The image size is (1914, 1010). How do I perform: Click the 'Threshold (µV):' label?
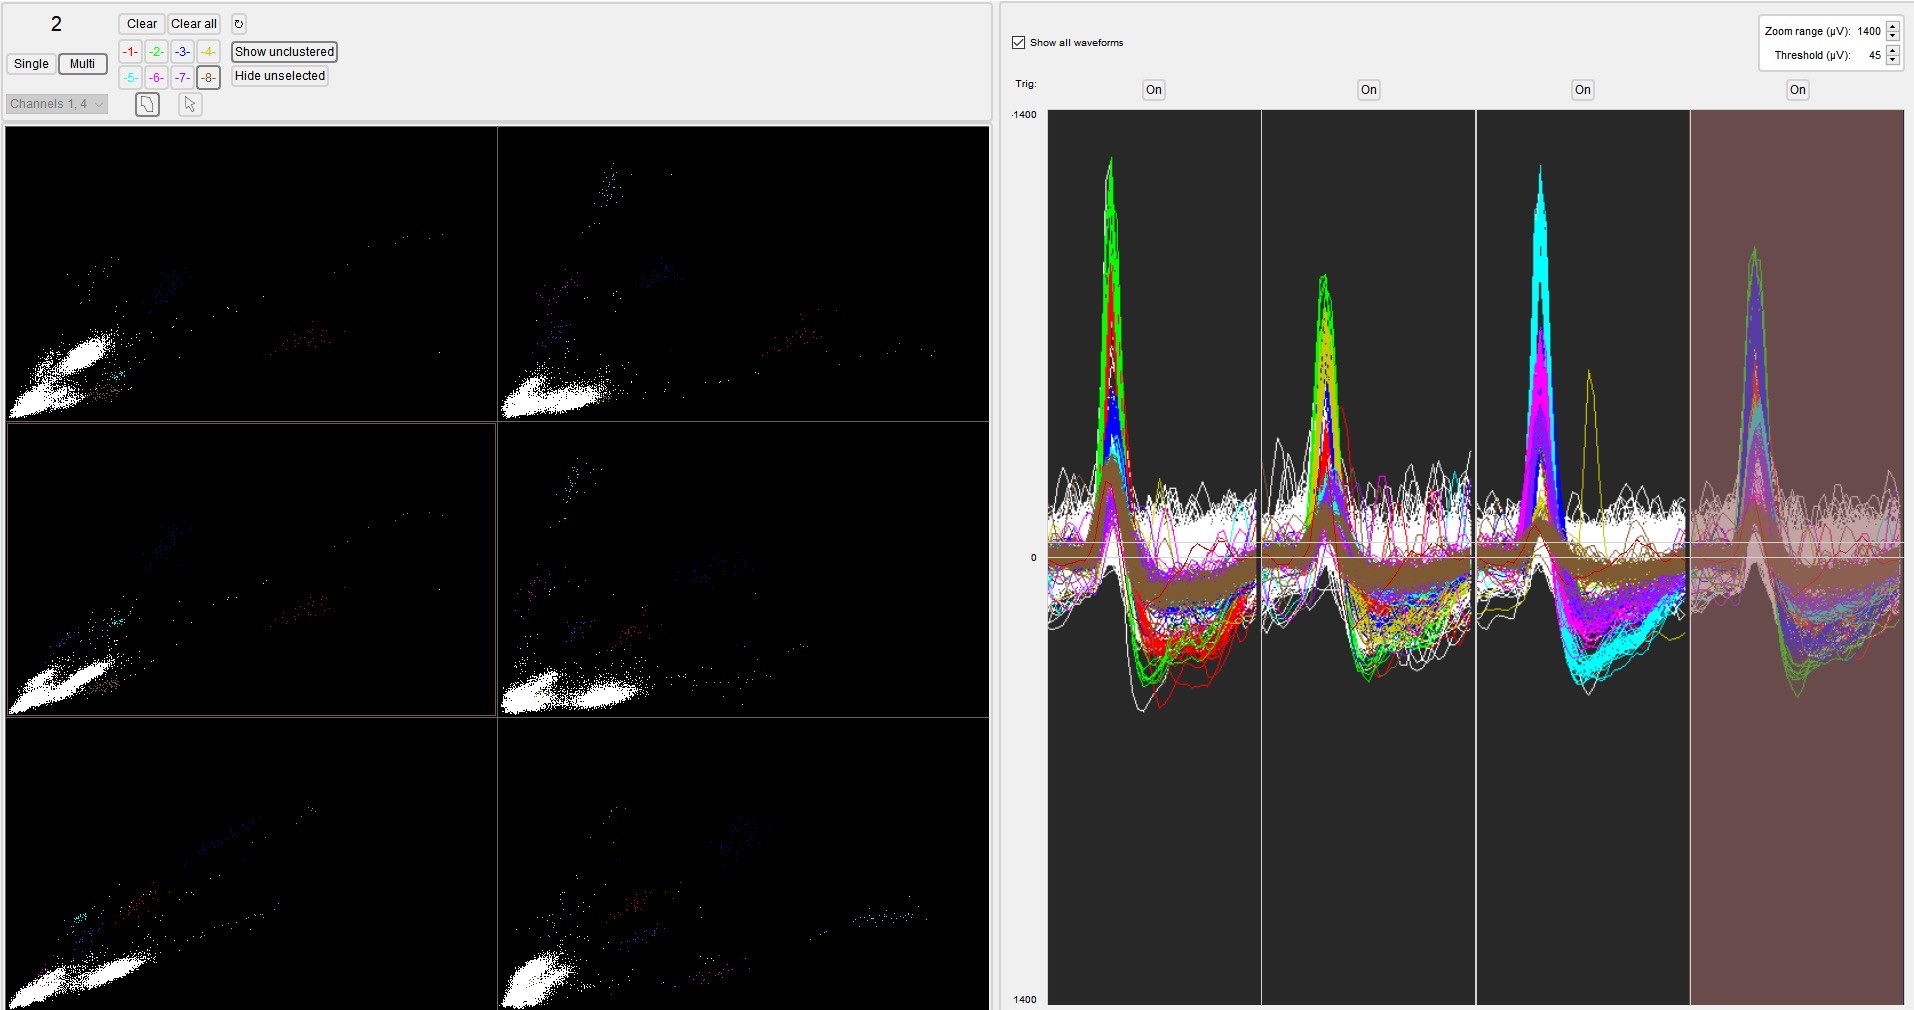pos(1812,55)
